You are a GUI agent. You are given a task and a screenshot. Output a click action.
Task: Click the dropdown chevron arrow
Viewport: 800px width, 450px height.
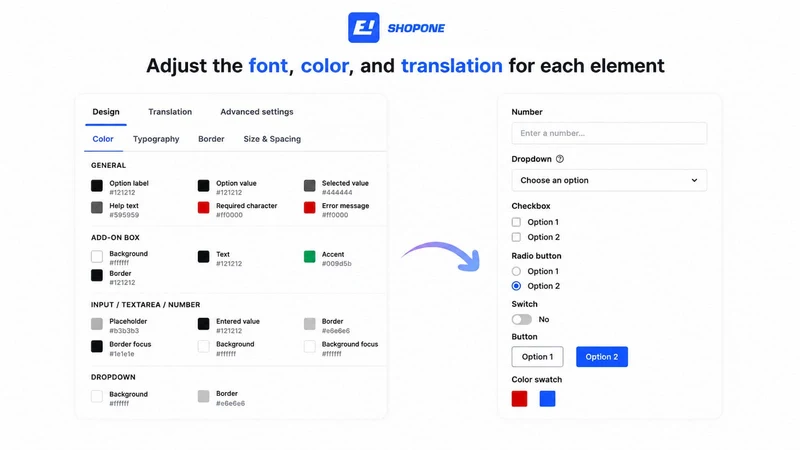[694, 180]
